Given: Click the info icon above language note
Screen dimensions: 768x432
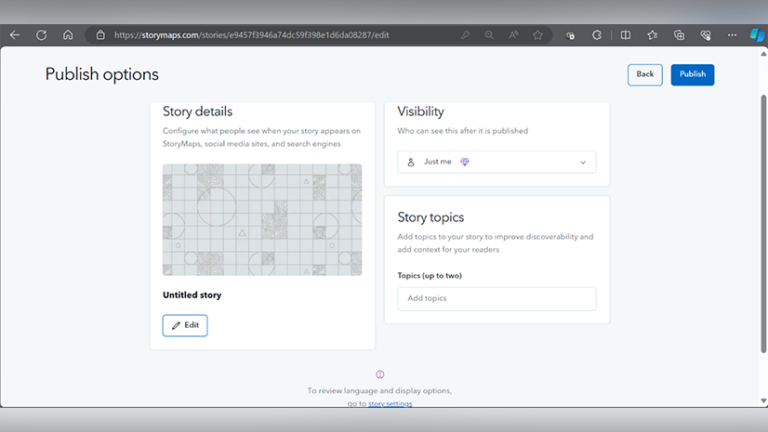Looking at the screenshot, I should pos(380,375).
